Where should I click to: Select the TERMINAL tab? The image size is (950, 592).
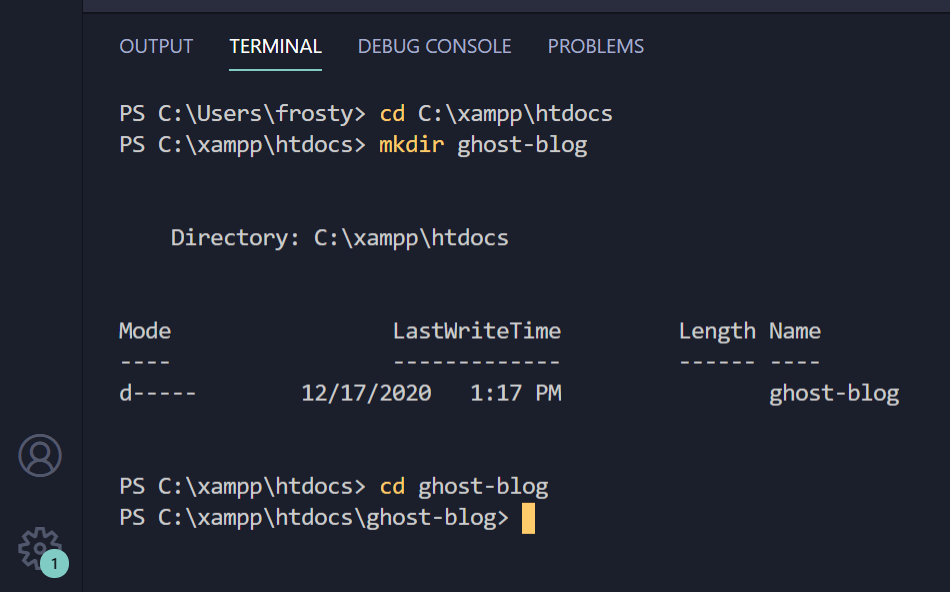pos(275,46)
